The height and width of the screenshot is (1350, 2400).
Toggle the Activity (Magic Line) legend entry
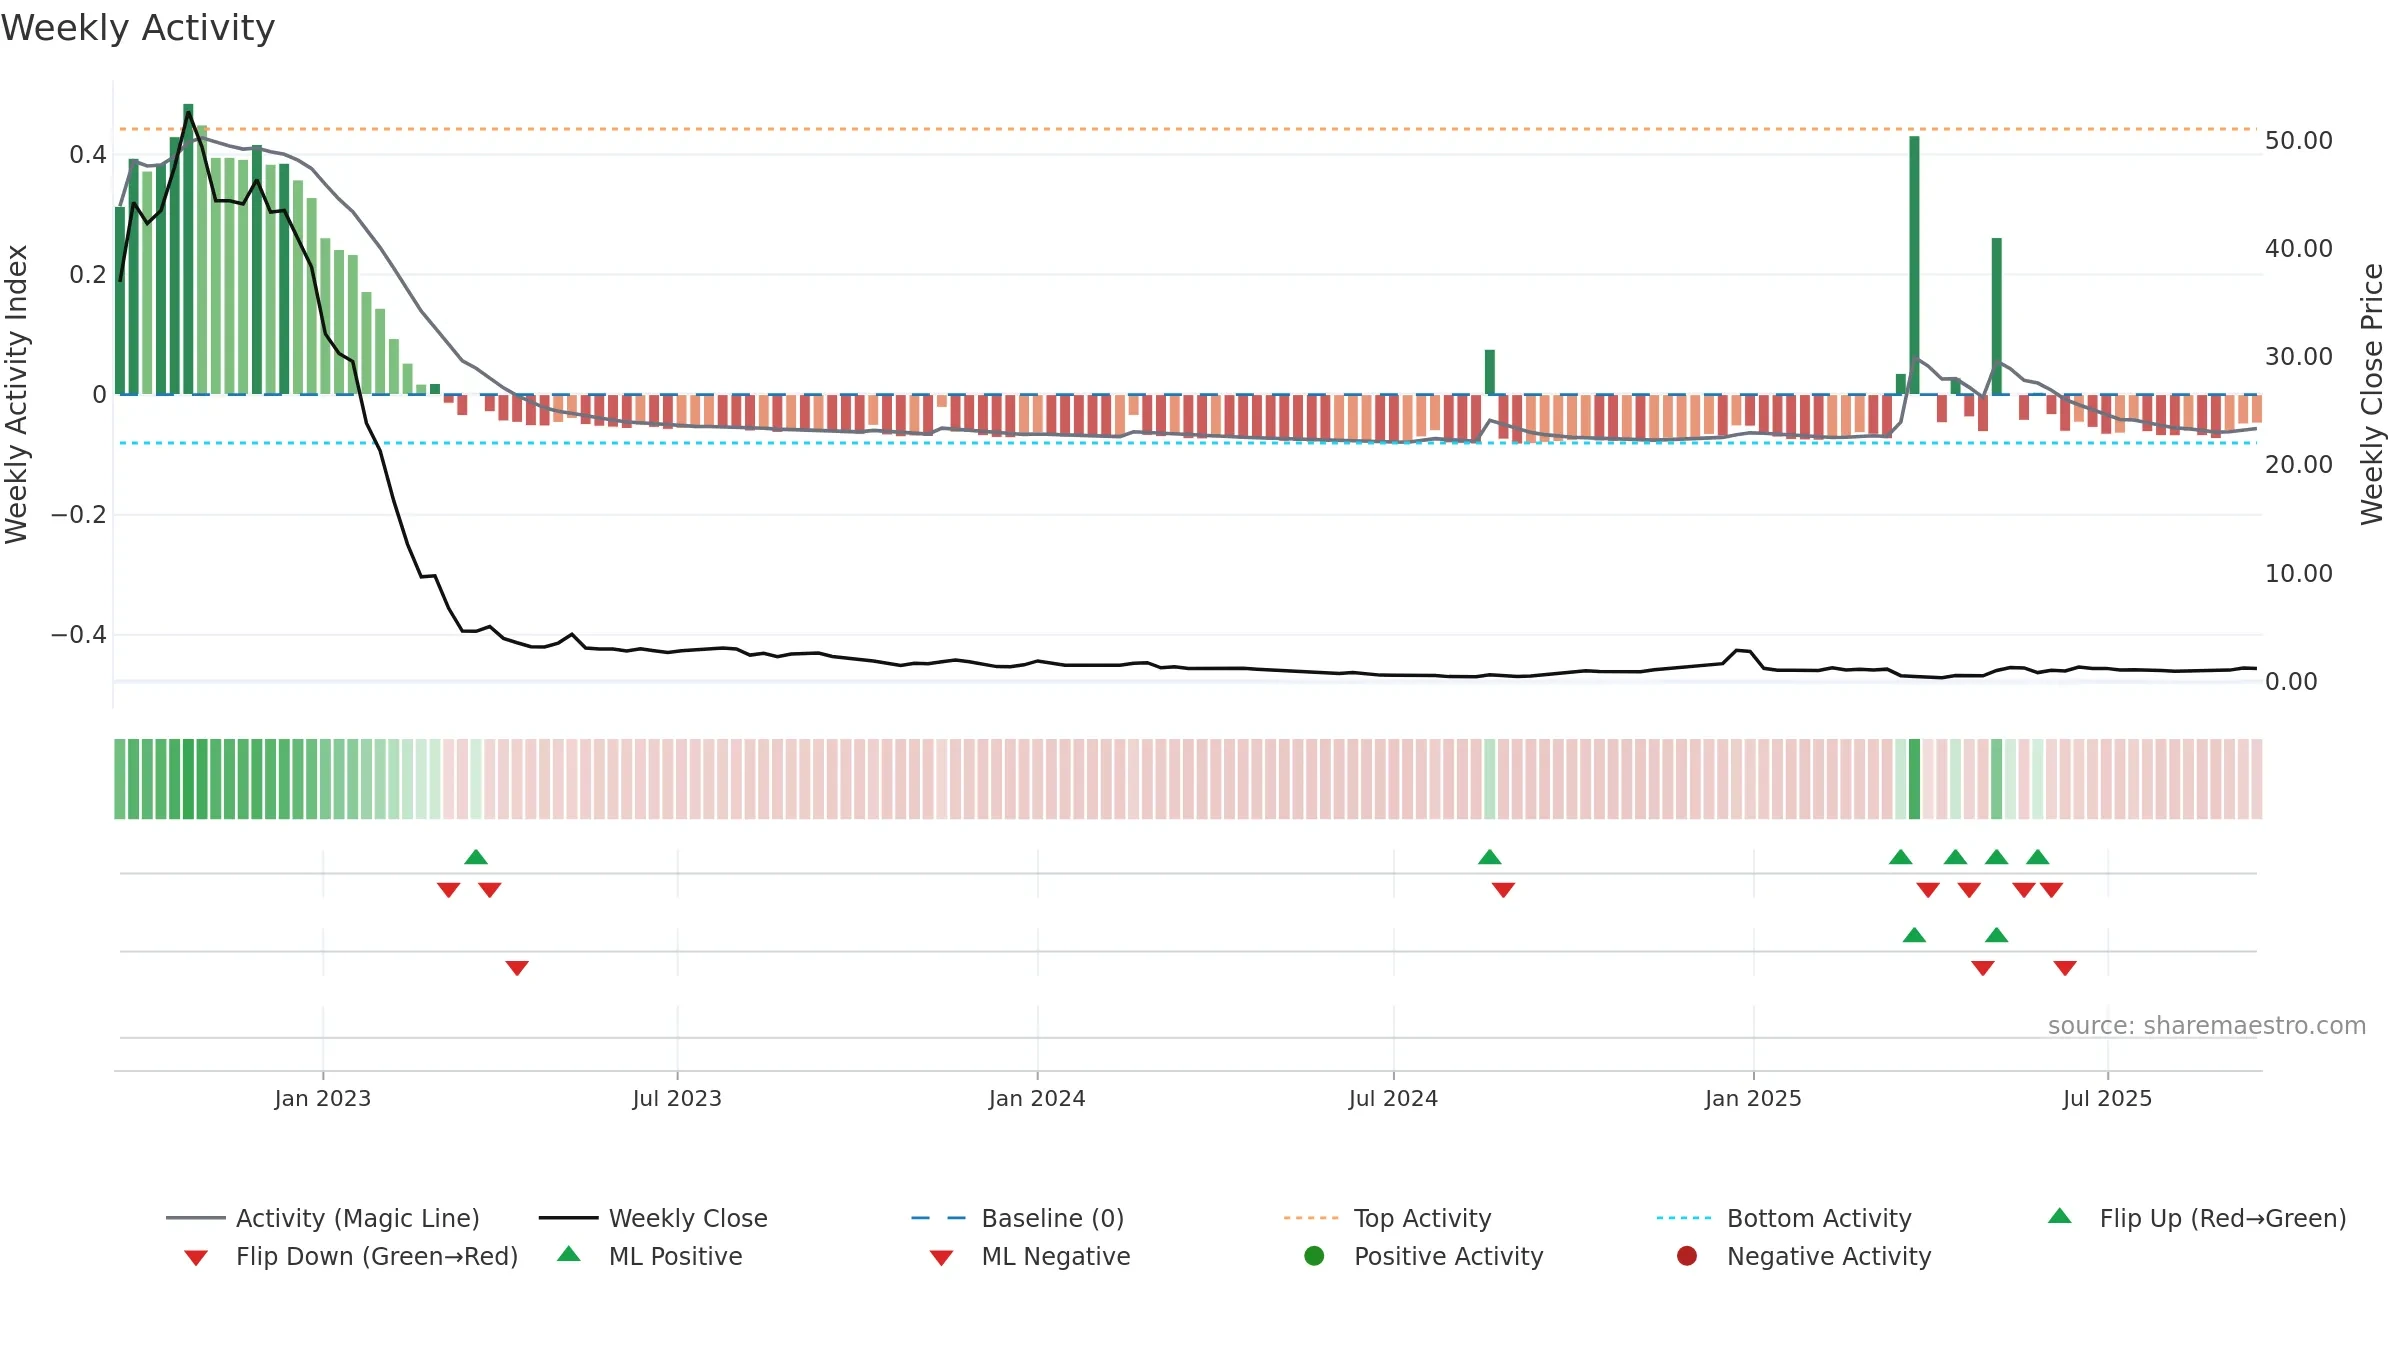(323, 1218)
